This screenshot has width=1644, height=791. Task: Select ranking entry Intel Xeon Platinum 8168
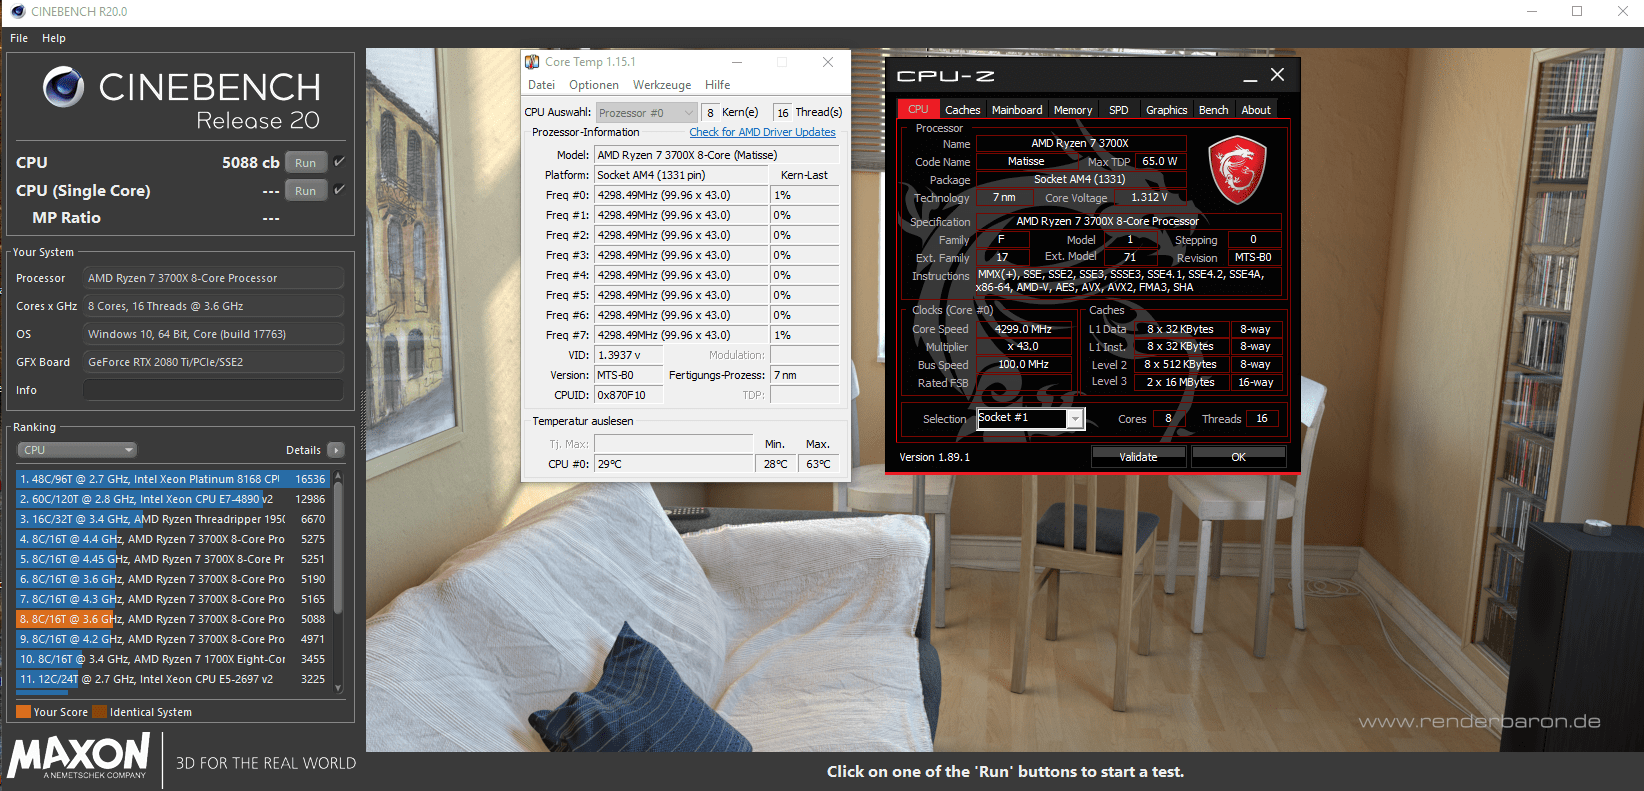click(171, 479)
